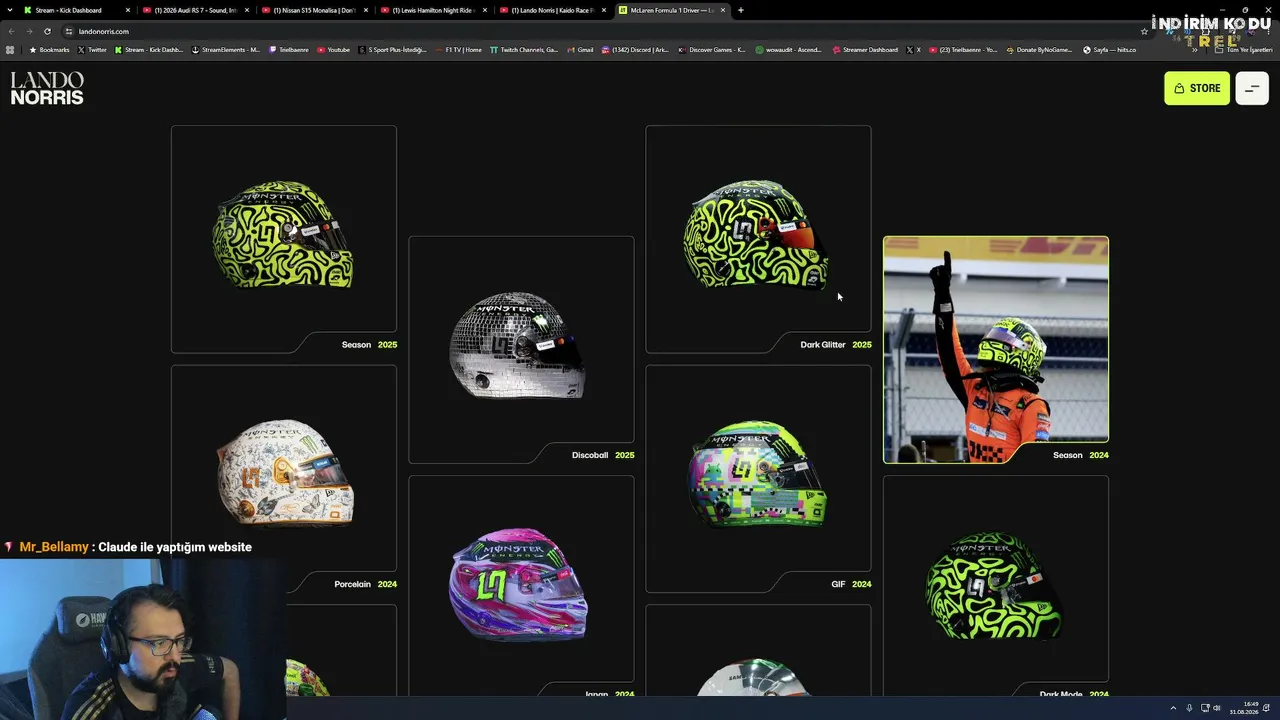
Task: Open the Donate ByNoGame bookmark
Action: pyautogui.click(x=1040, y=50)
